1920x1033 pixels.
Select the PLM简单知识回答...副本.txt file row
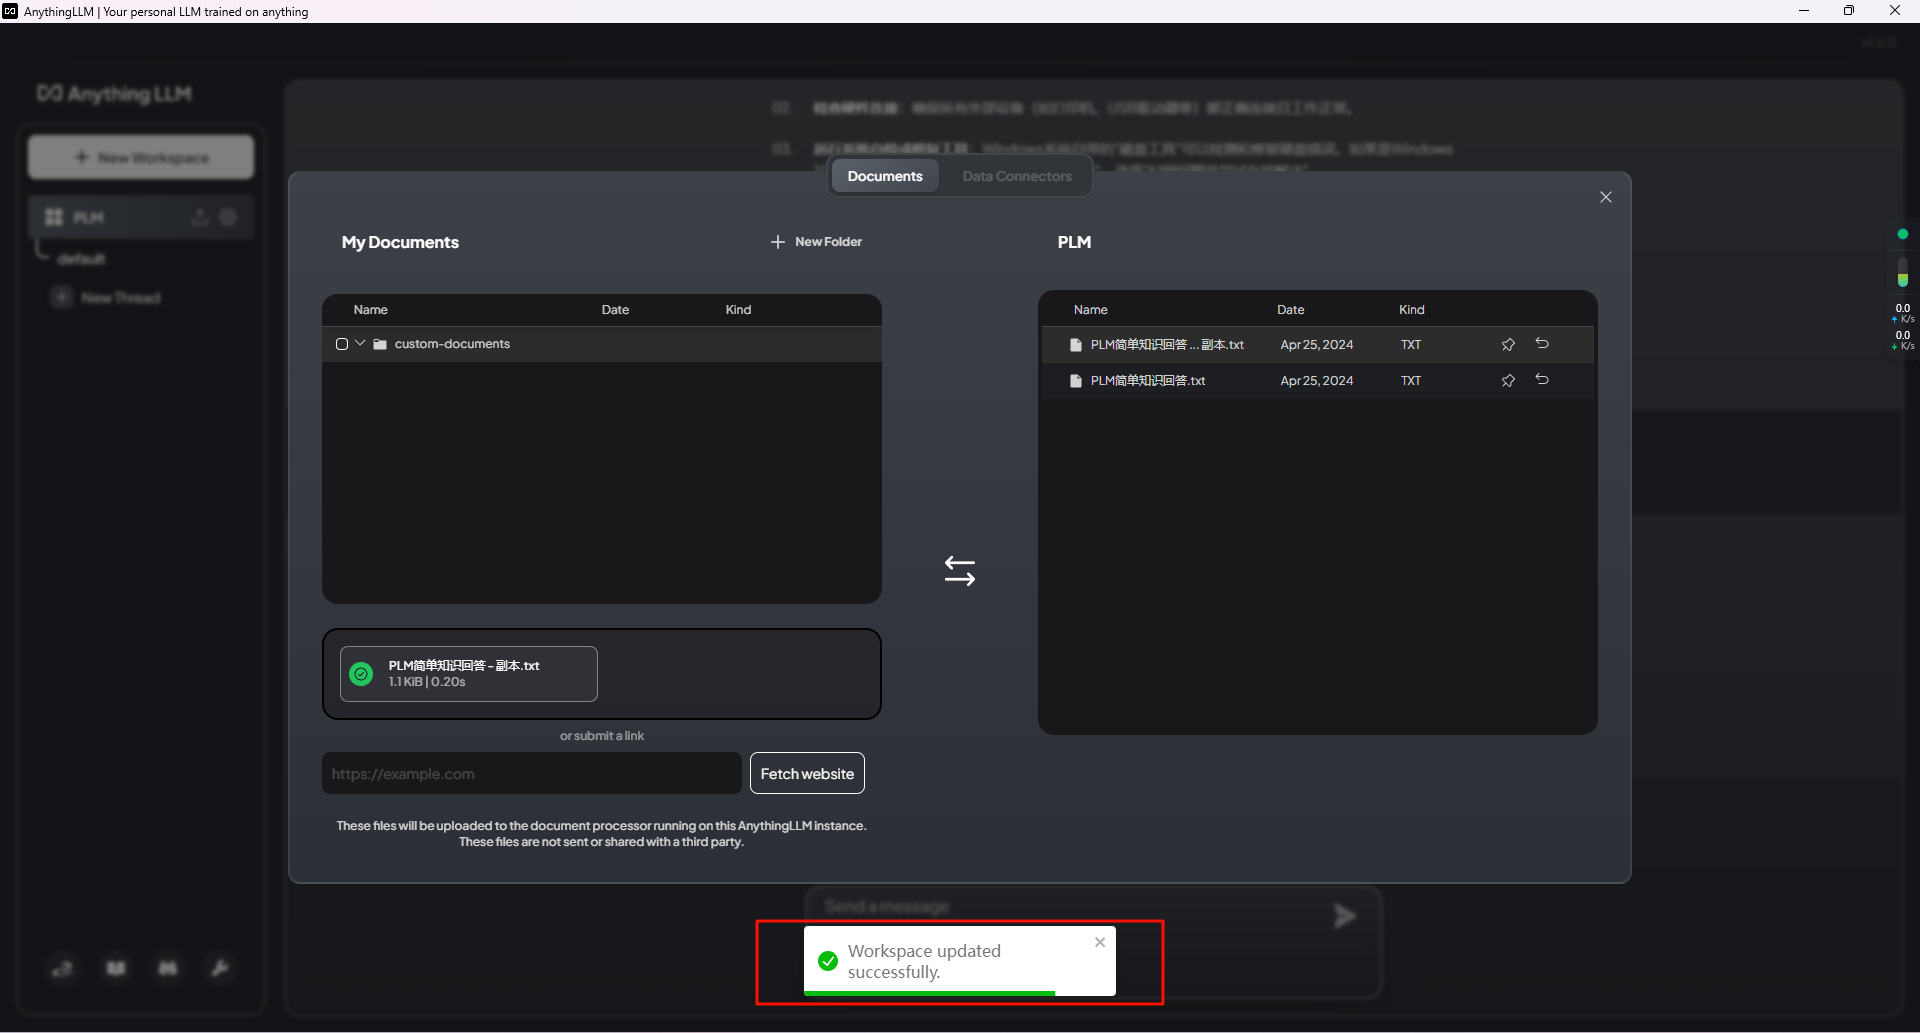1318,344
